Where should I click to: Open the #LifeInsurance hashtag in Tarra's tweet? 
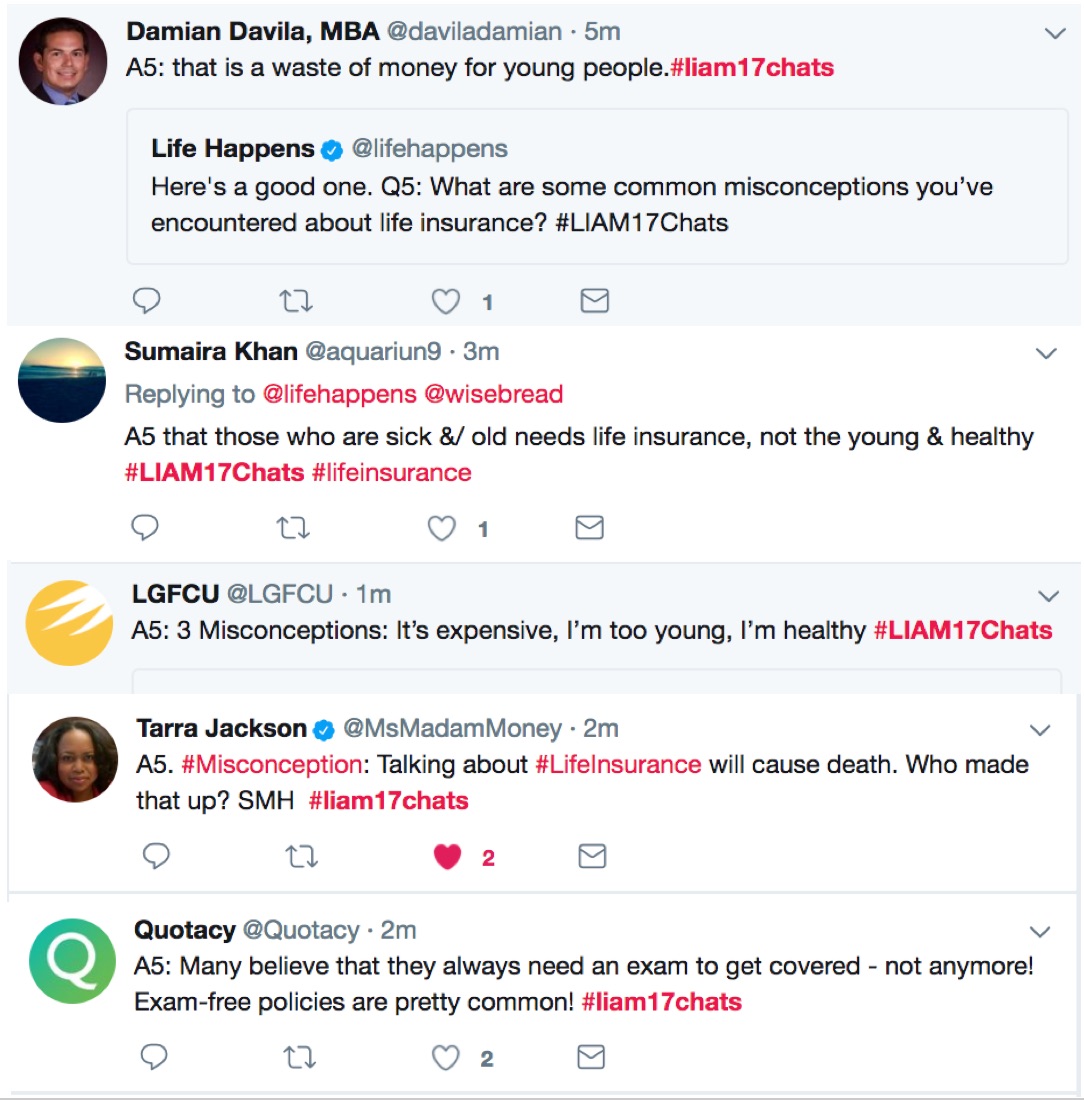click(x=618, y=765)
